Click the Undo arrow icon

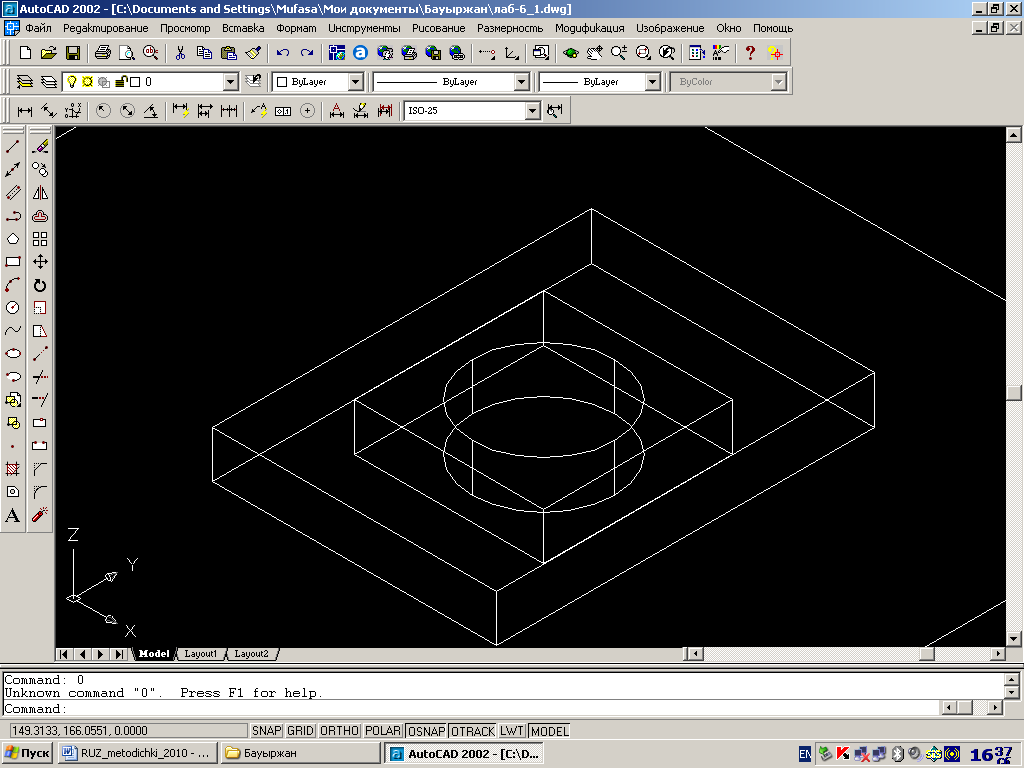click(x=282, y=53)
